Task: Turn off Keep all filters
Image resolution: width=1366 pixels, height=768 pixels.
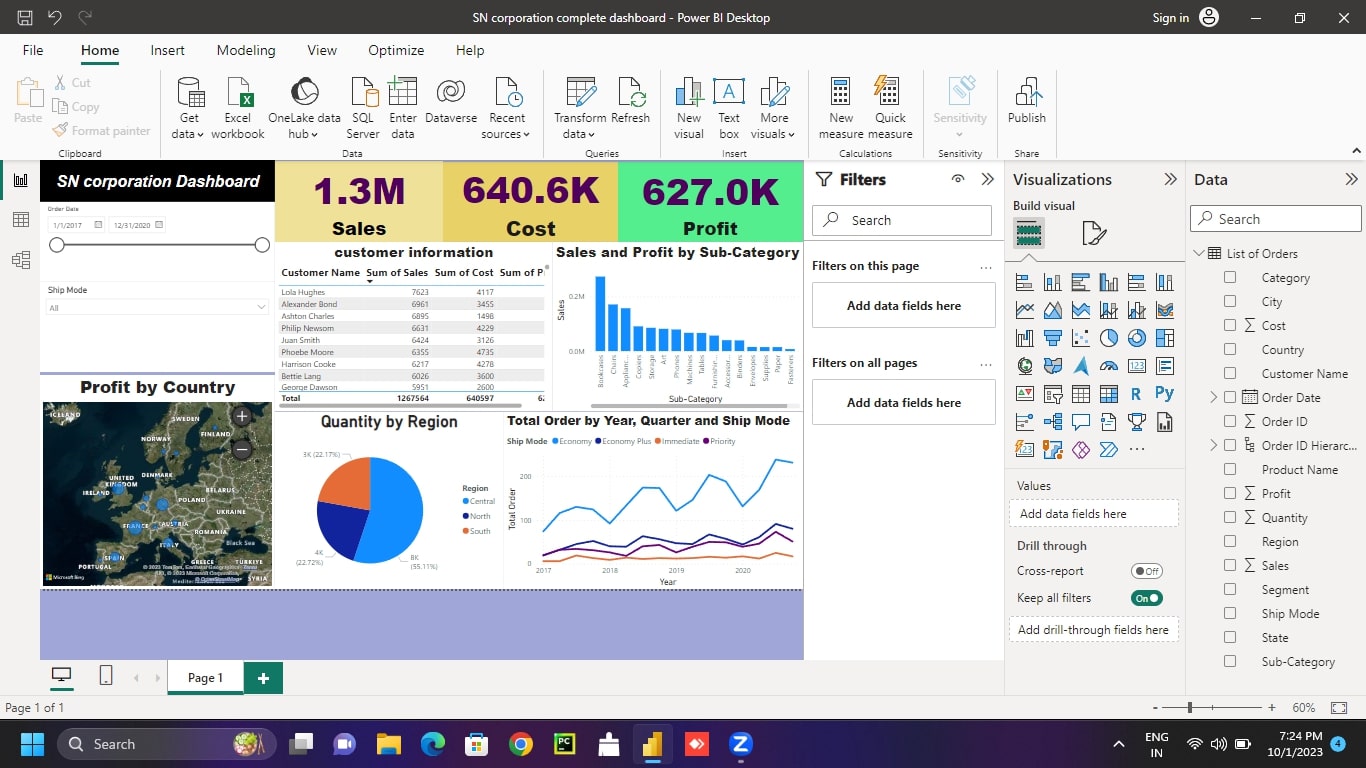Action: (1146, 598)
